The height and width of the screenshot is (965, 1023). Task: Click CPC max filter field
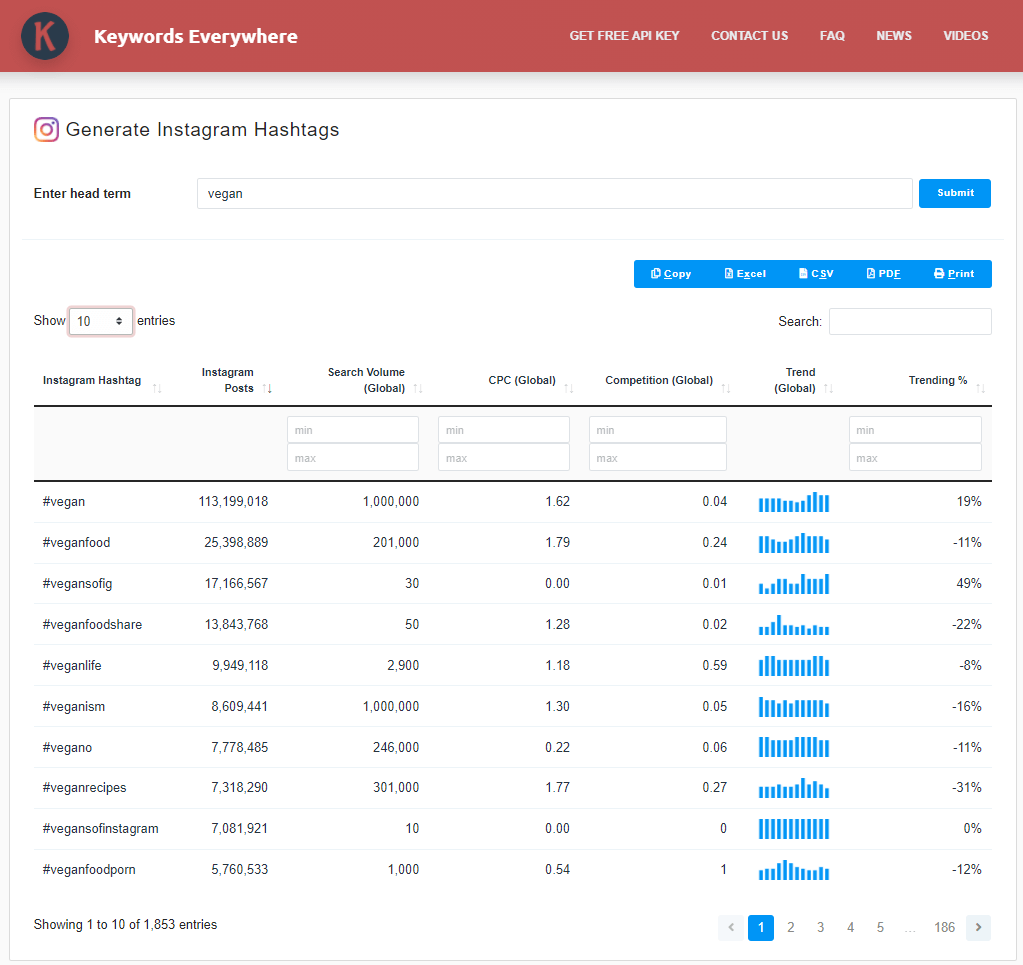tap(504, 457)
